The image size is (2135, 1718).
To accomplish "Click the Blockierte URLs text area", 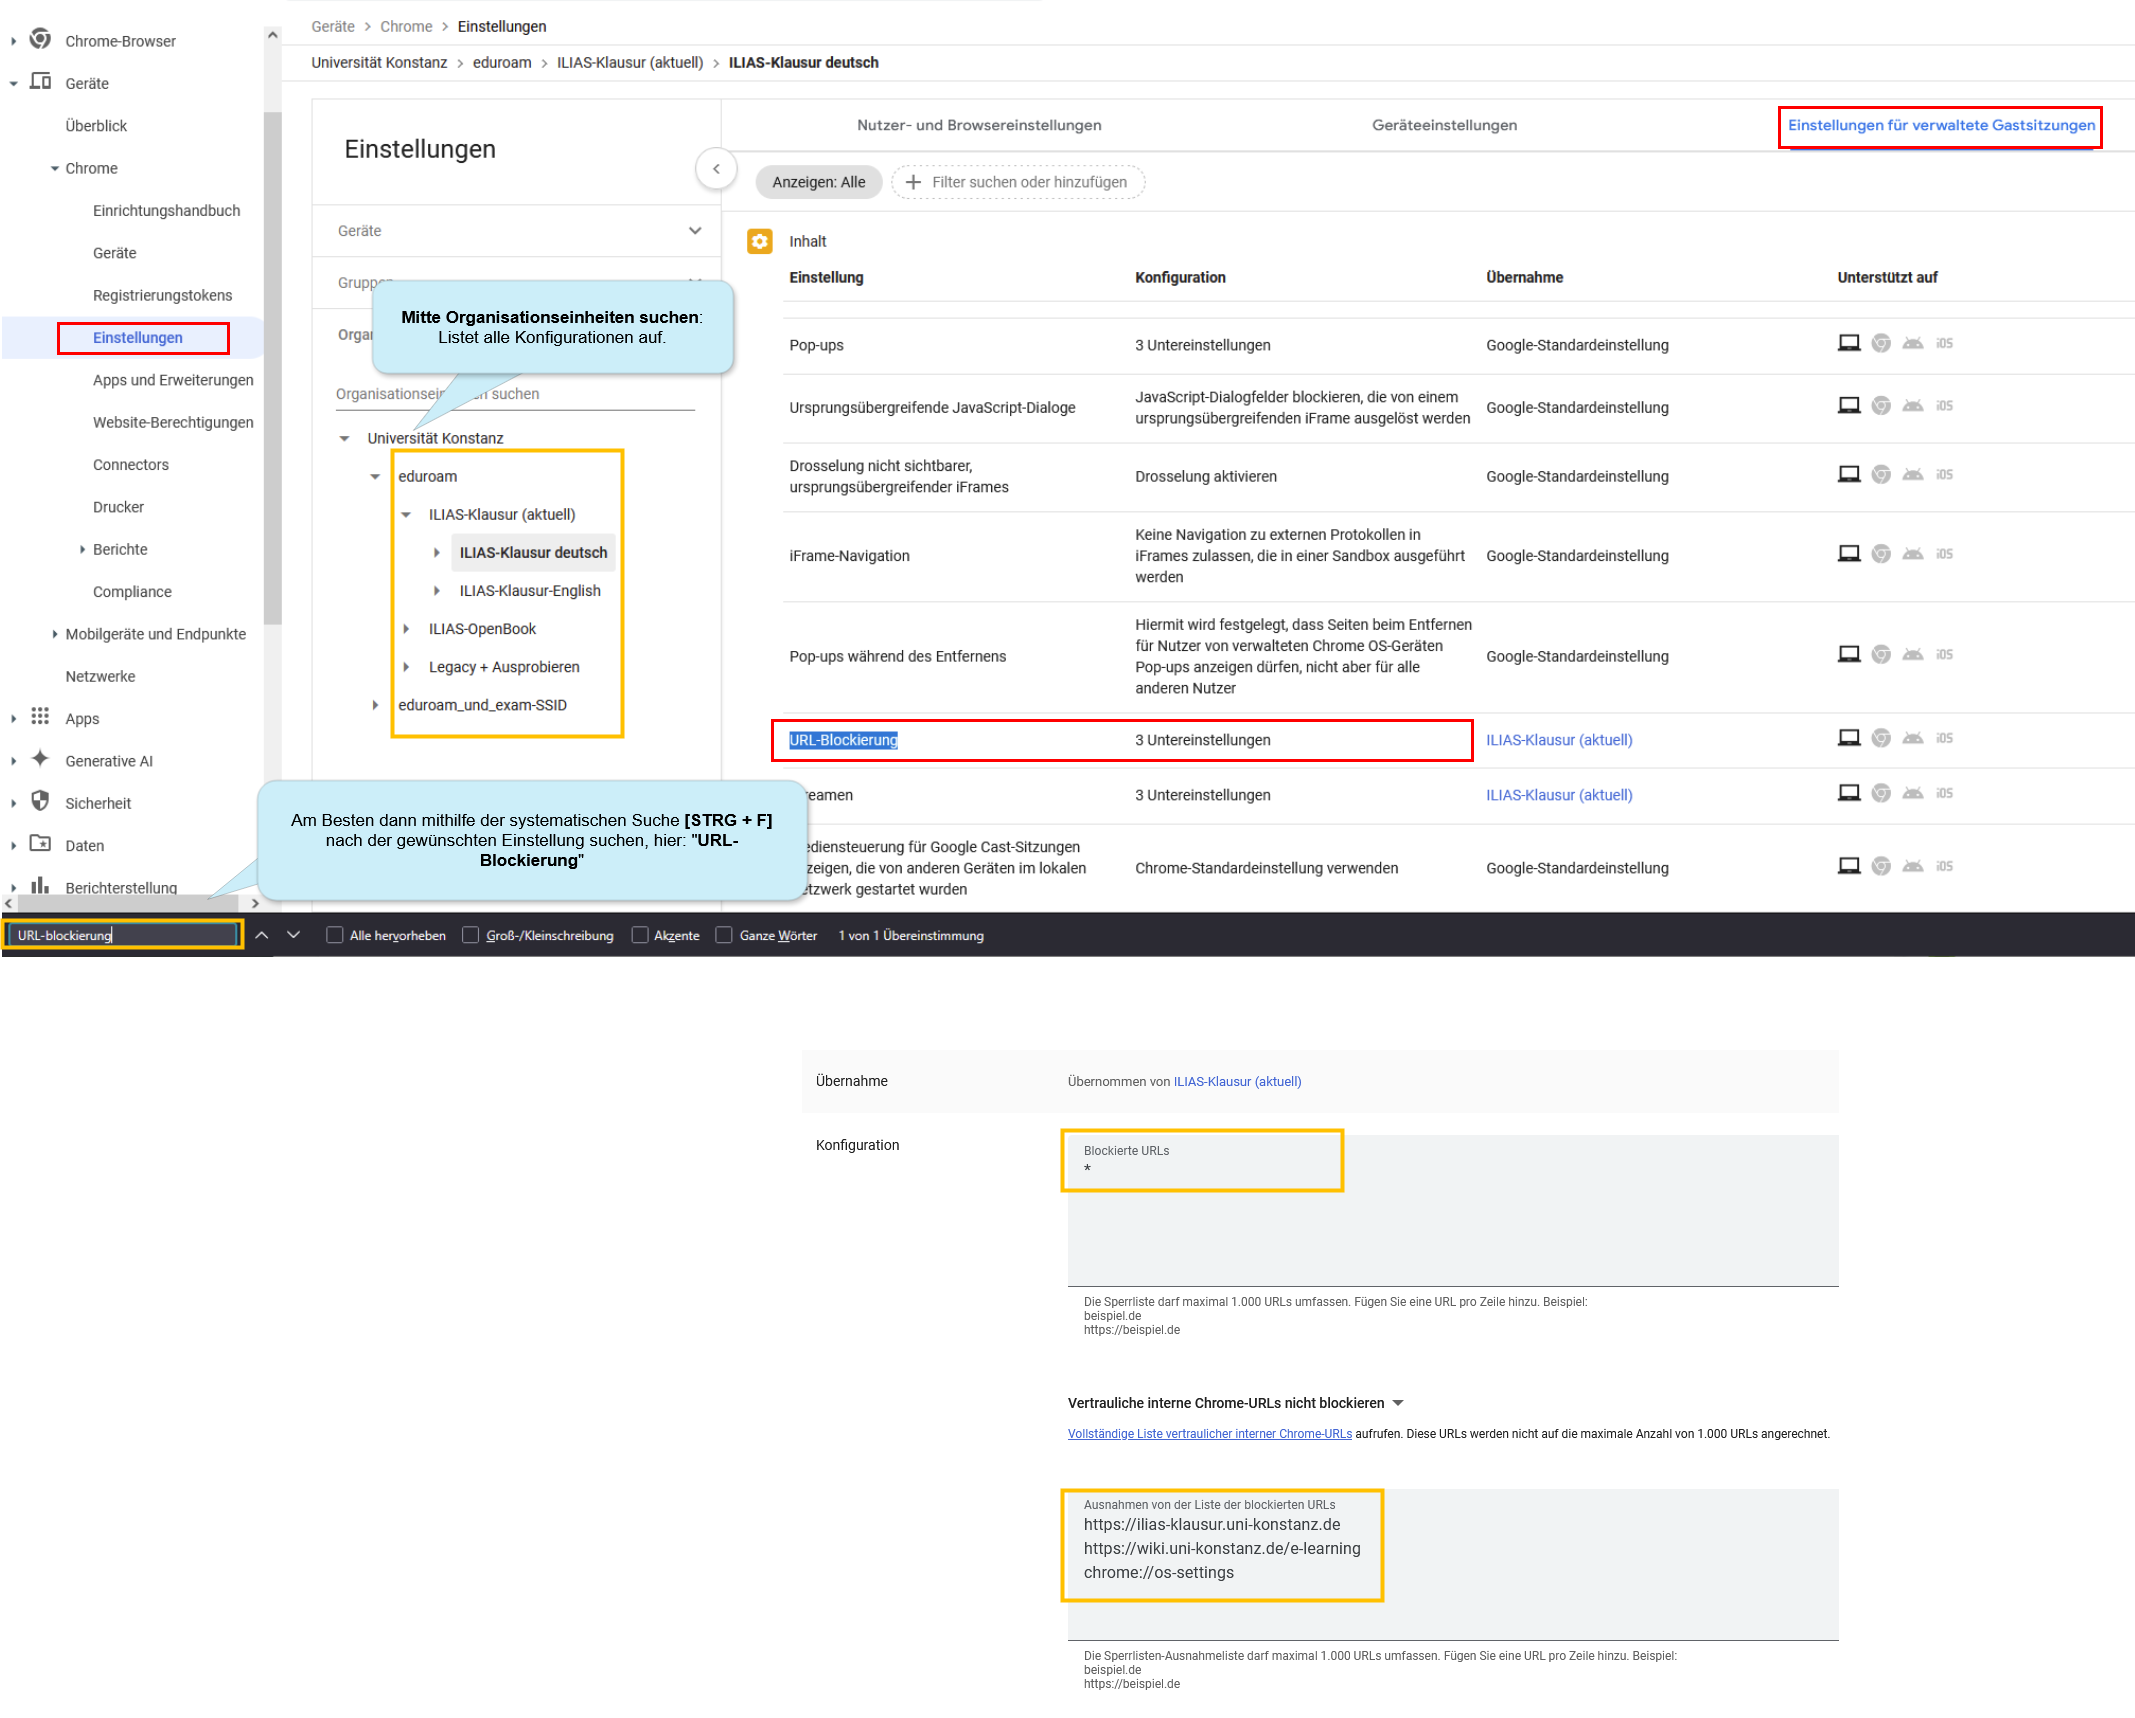I will click(1452, 1210).
